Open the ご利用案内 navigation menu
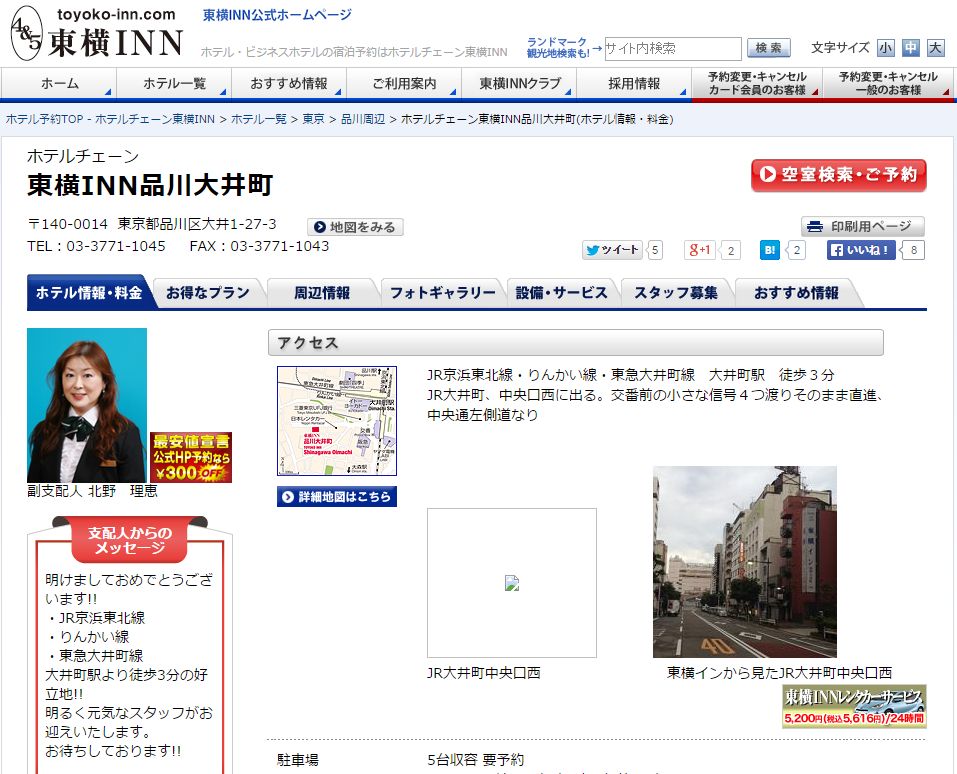This screenshot has width=957, height=774. pos(404,84)
